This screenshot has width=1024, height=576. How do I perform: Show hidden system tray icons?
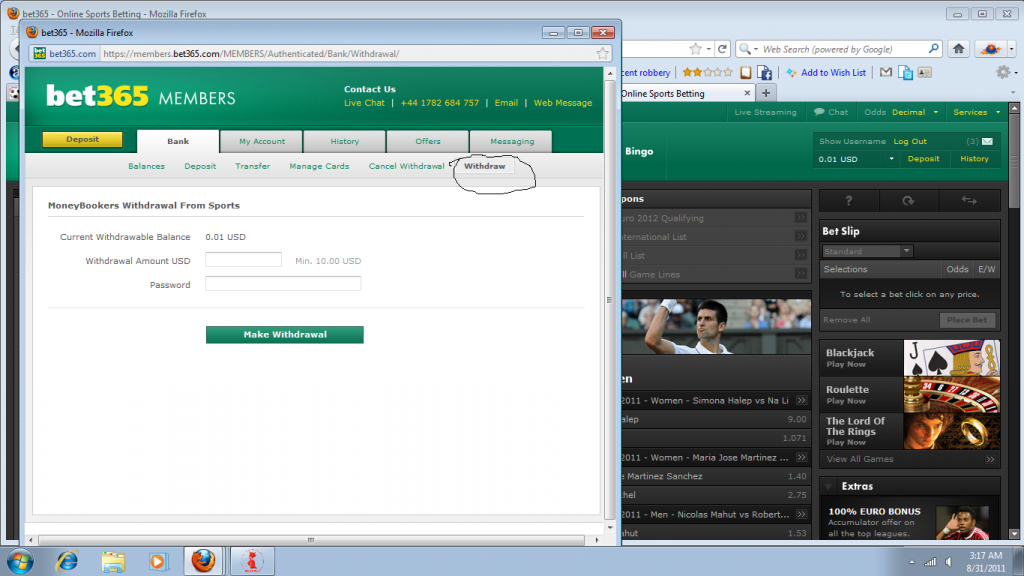pos(912,562)
